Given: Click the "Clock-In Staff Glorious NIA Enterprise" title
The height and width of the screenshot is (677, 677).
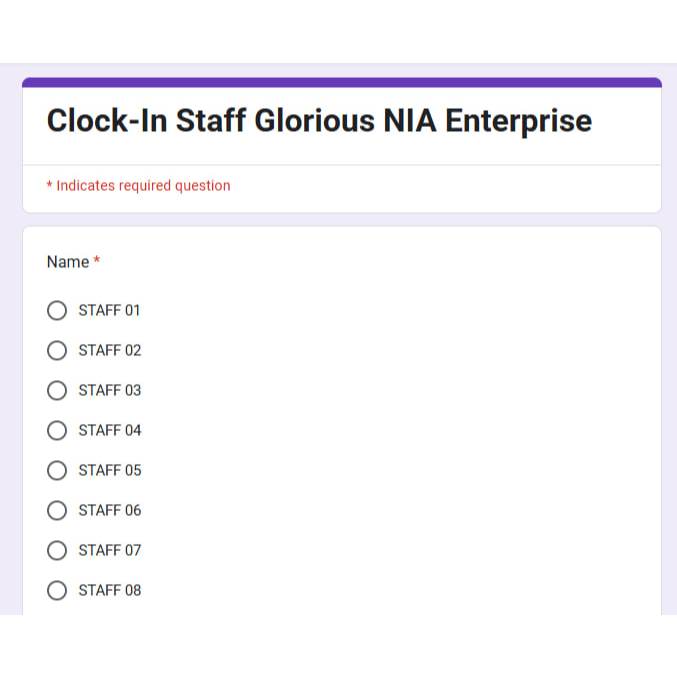Looking at the screenshot, I should 319,121.
